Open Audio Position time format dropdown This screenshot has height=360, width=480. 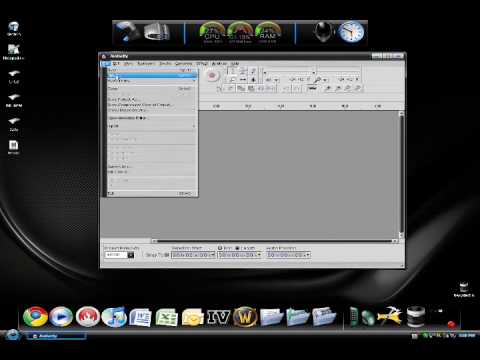click(308, 255)
